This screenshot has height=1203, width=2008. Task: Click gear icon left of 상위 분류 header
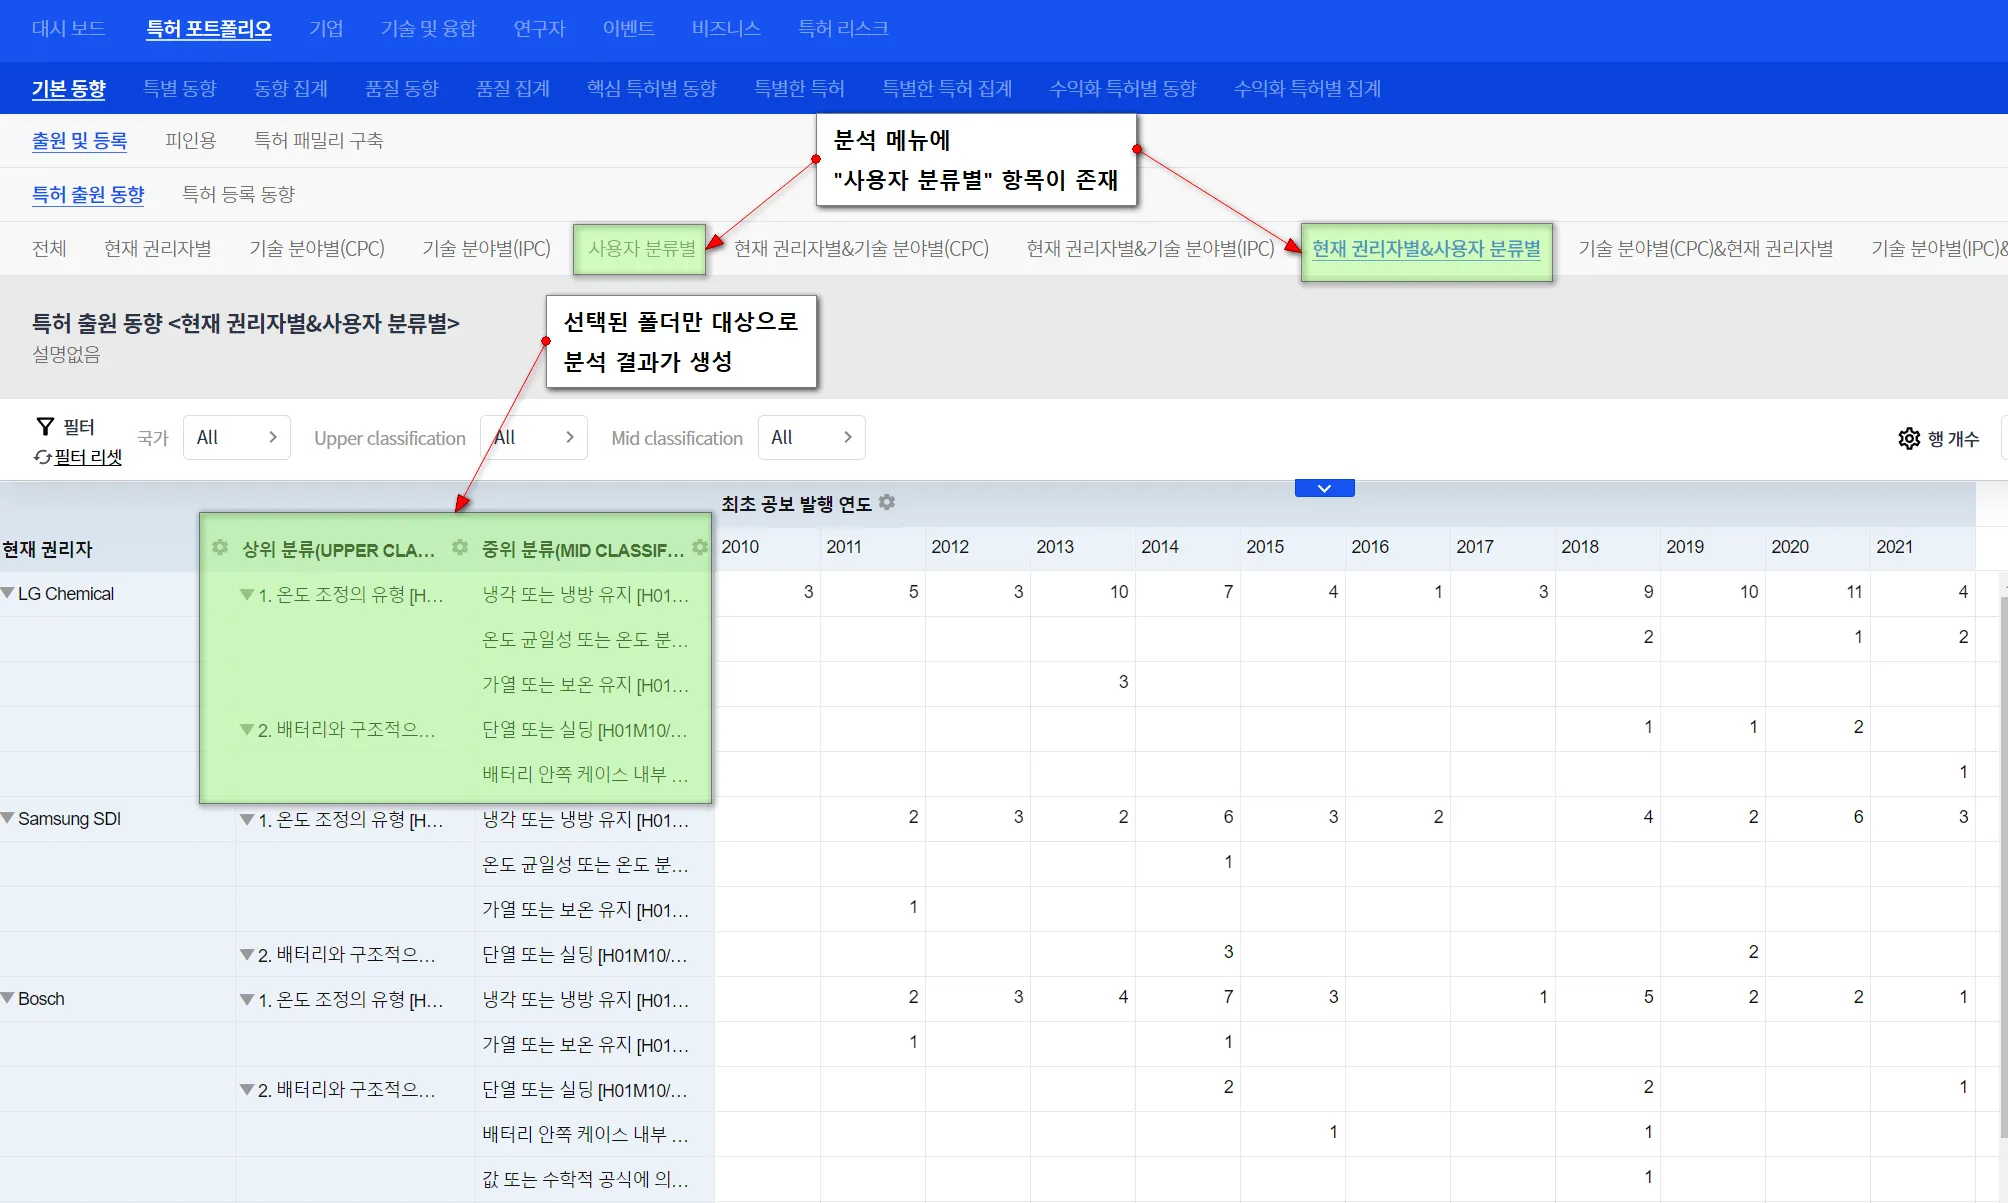(x=220, y=548)
